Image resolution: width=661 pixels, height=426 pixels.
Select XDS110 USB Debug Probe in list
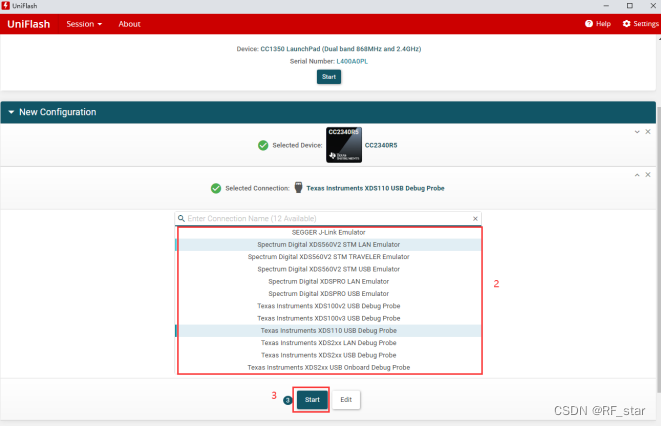click(328, 330)
